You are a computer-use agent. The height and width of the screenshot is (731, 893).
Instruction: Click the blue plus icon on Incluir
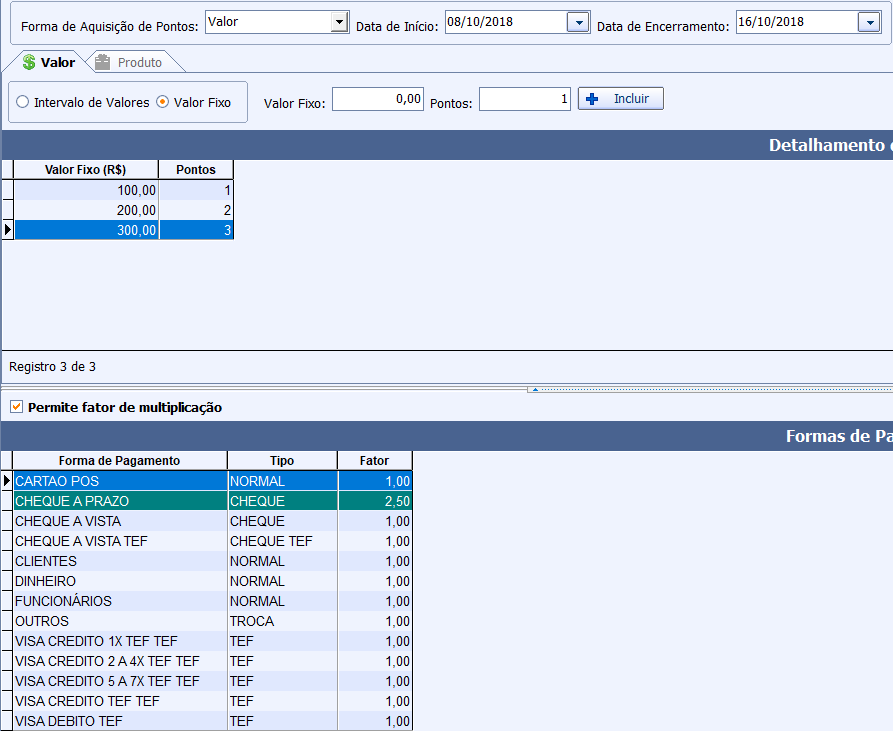[592, 99]
